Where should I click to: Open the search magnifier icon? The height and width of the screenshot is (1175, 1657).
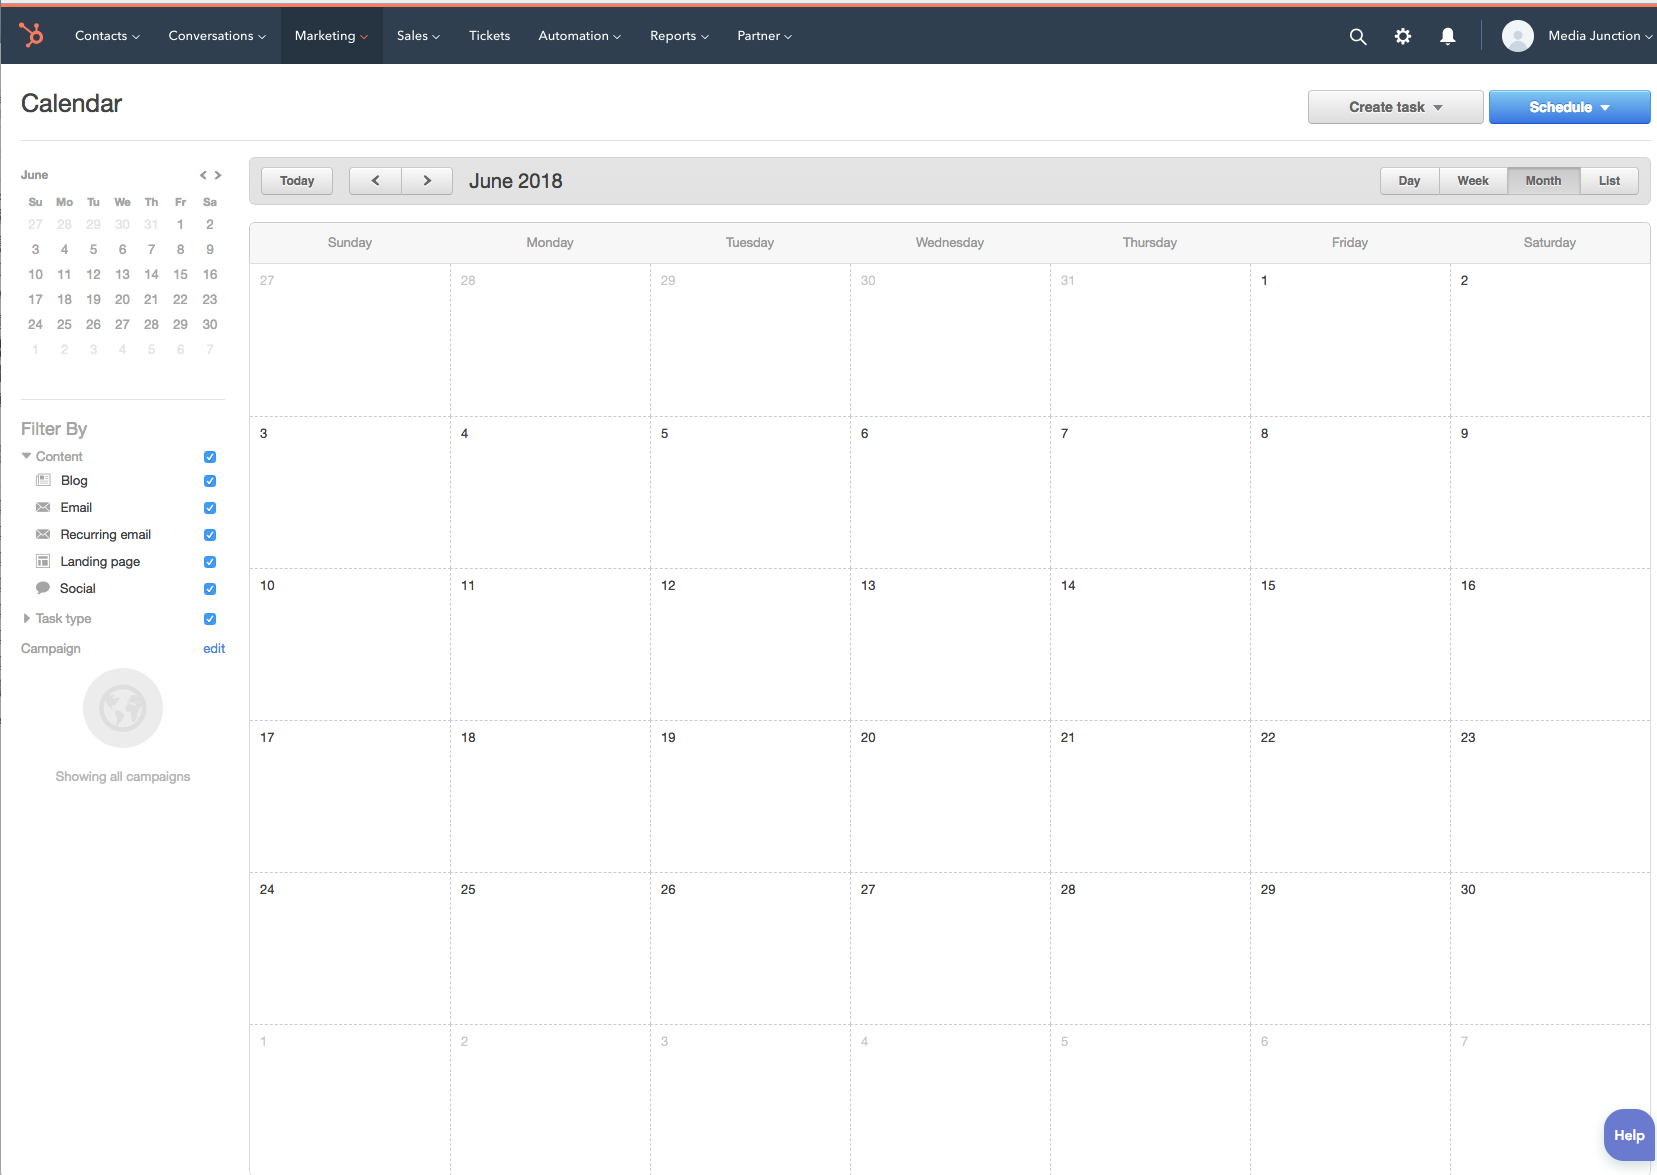(1357, 36)
